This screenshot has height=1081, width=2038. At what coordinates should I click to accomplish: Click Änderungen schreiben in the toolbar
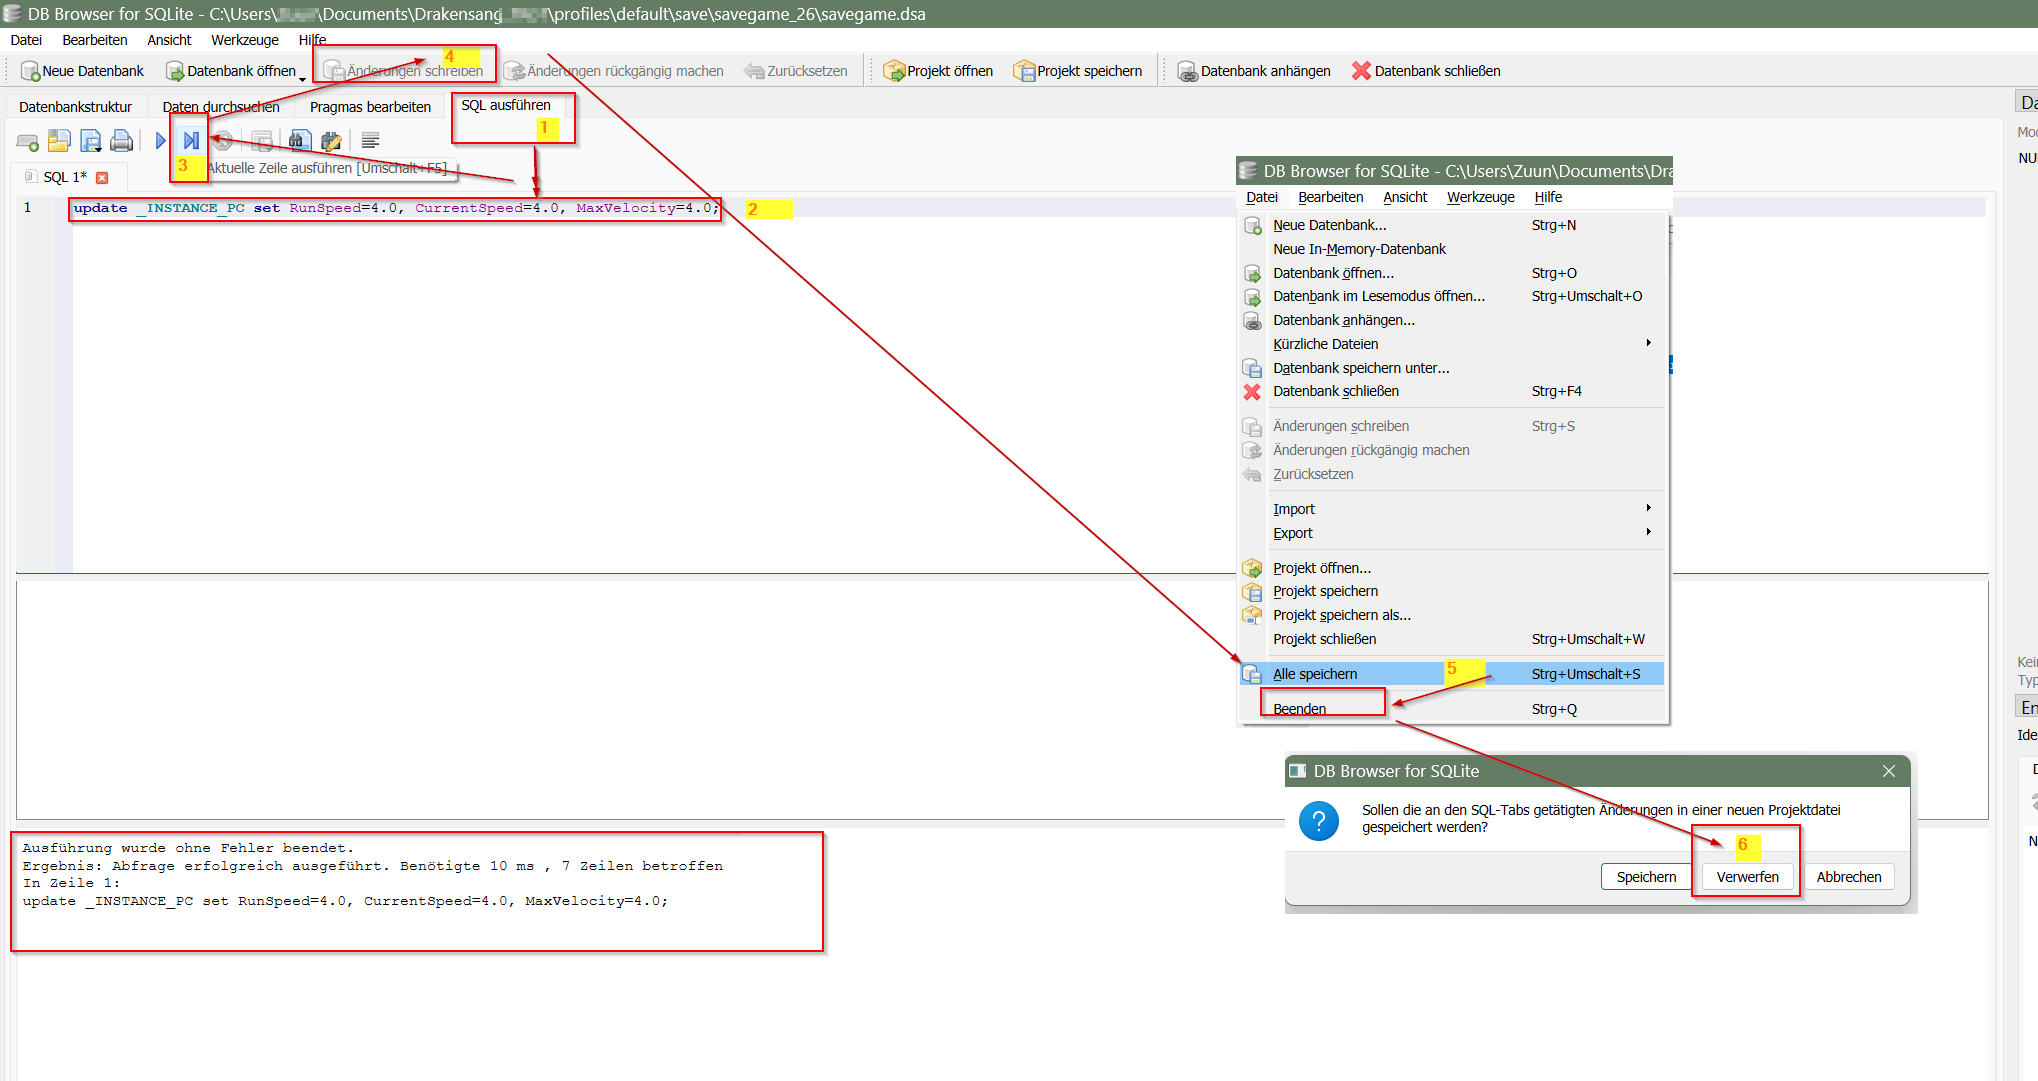coord(403,71)
